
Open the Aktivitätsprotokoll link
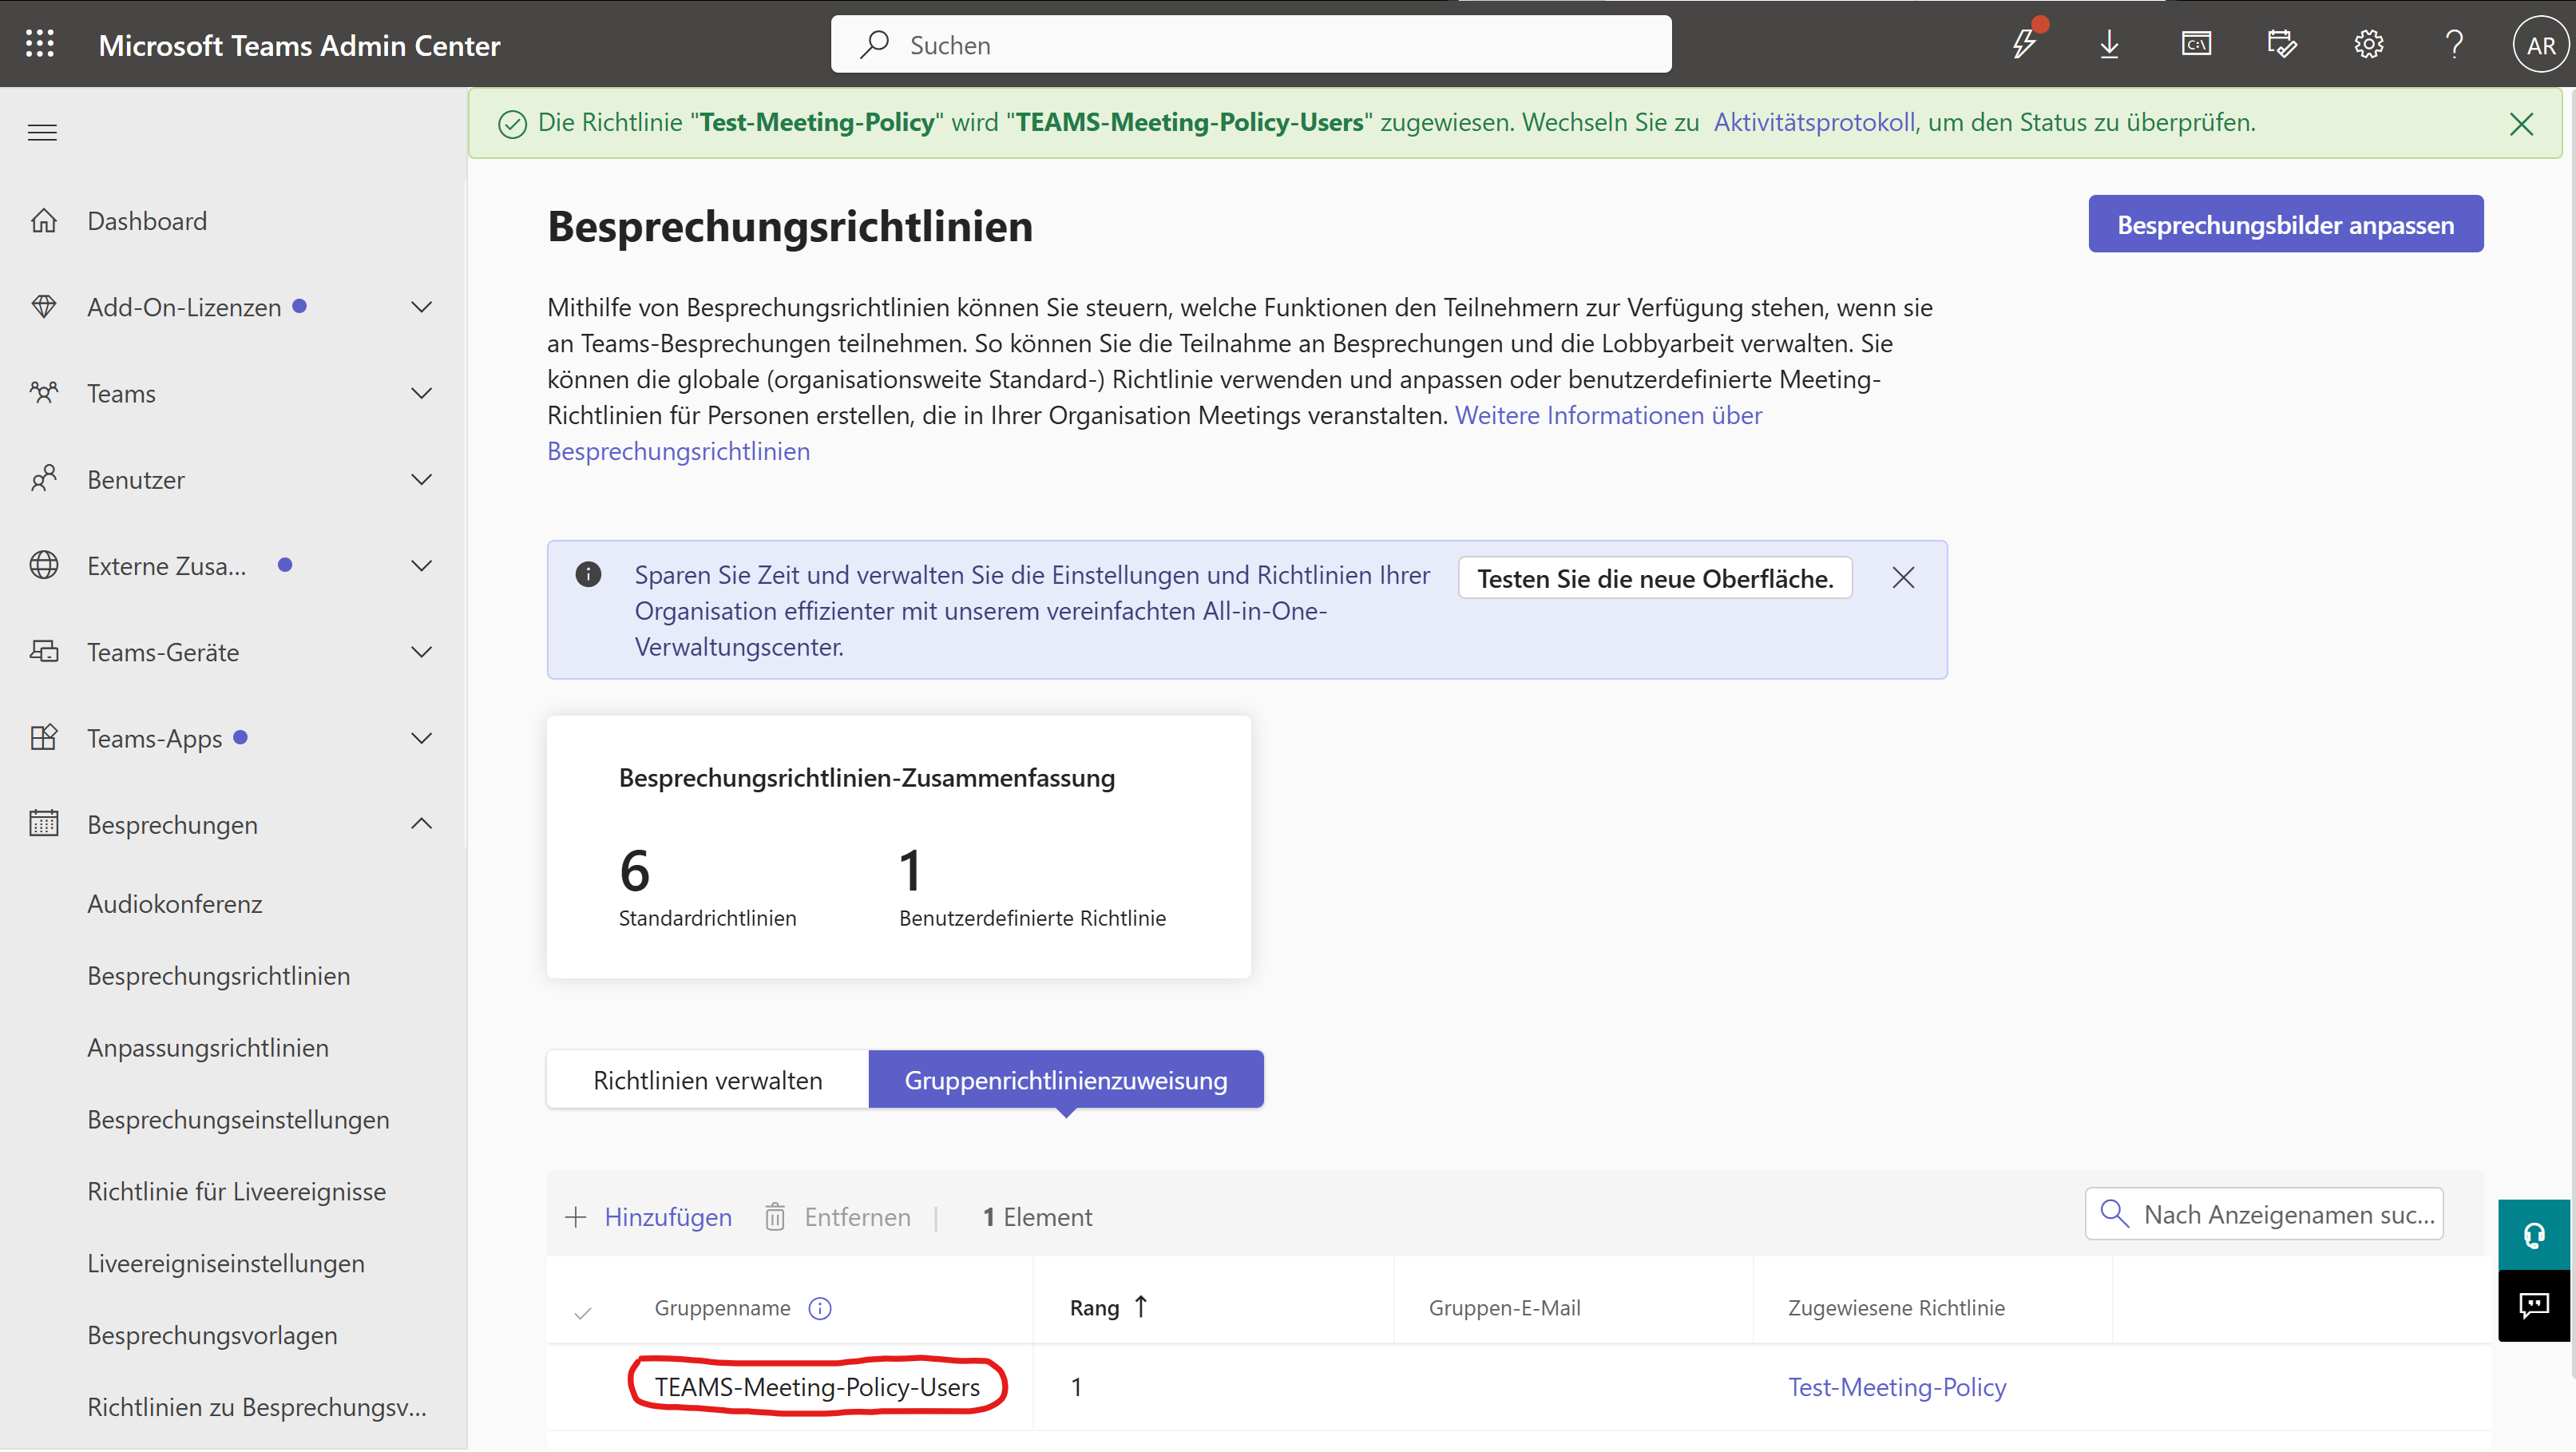pyautogui.click(x=1813, y=122)
